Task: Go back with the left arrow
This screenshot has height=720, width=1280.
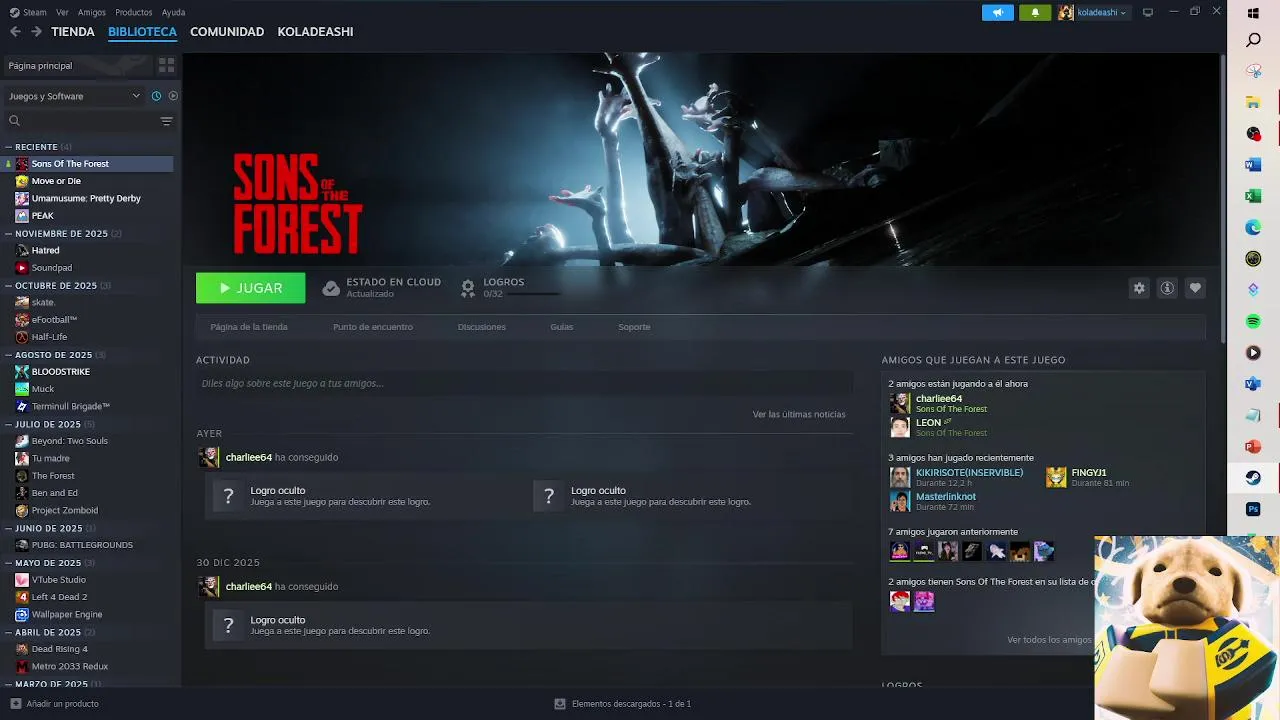Action: 15,32
